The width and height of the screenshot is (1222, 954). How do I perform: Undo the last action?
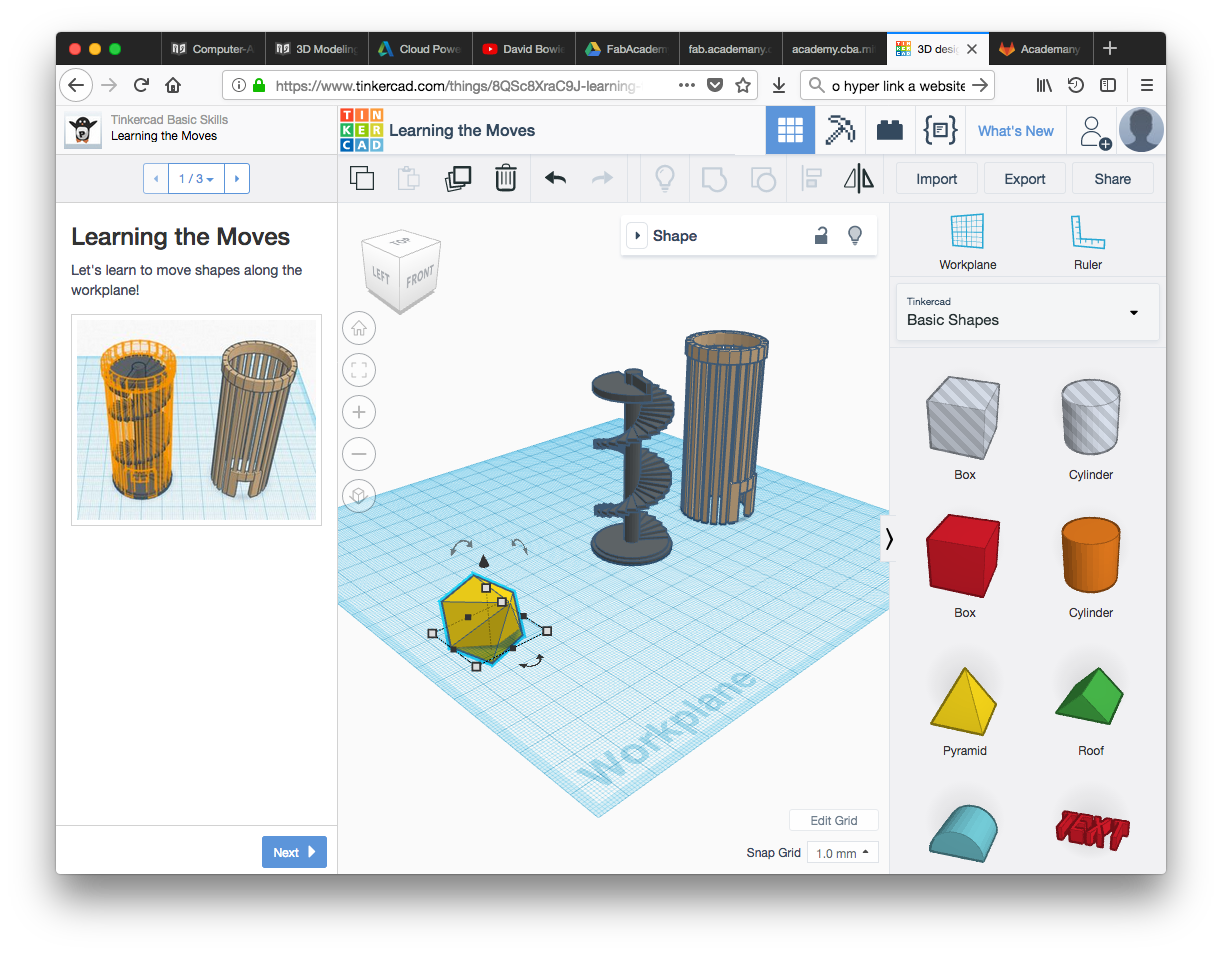555,179
